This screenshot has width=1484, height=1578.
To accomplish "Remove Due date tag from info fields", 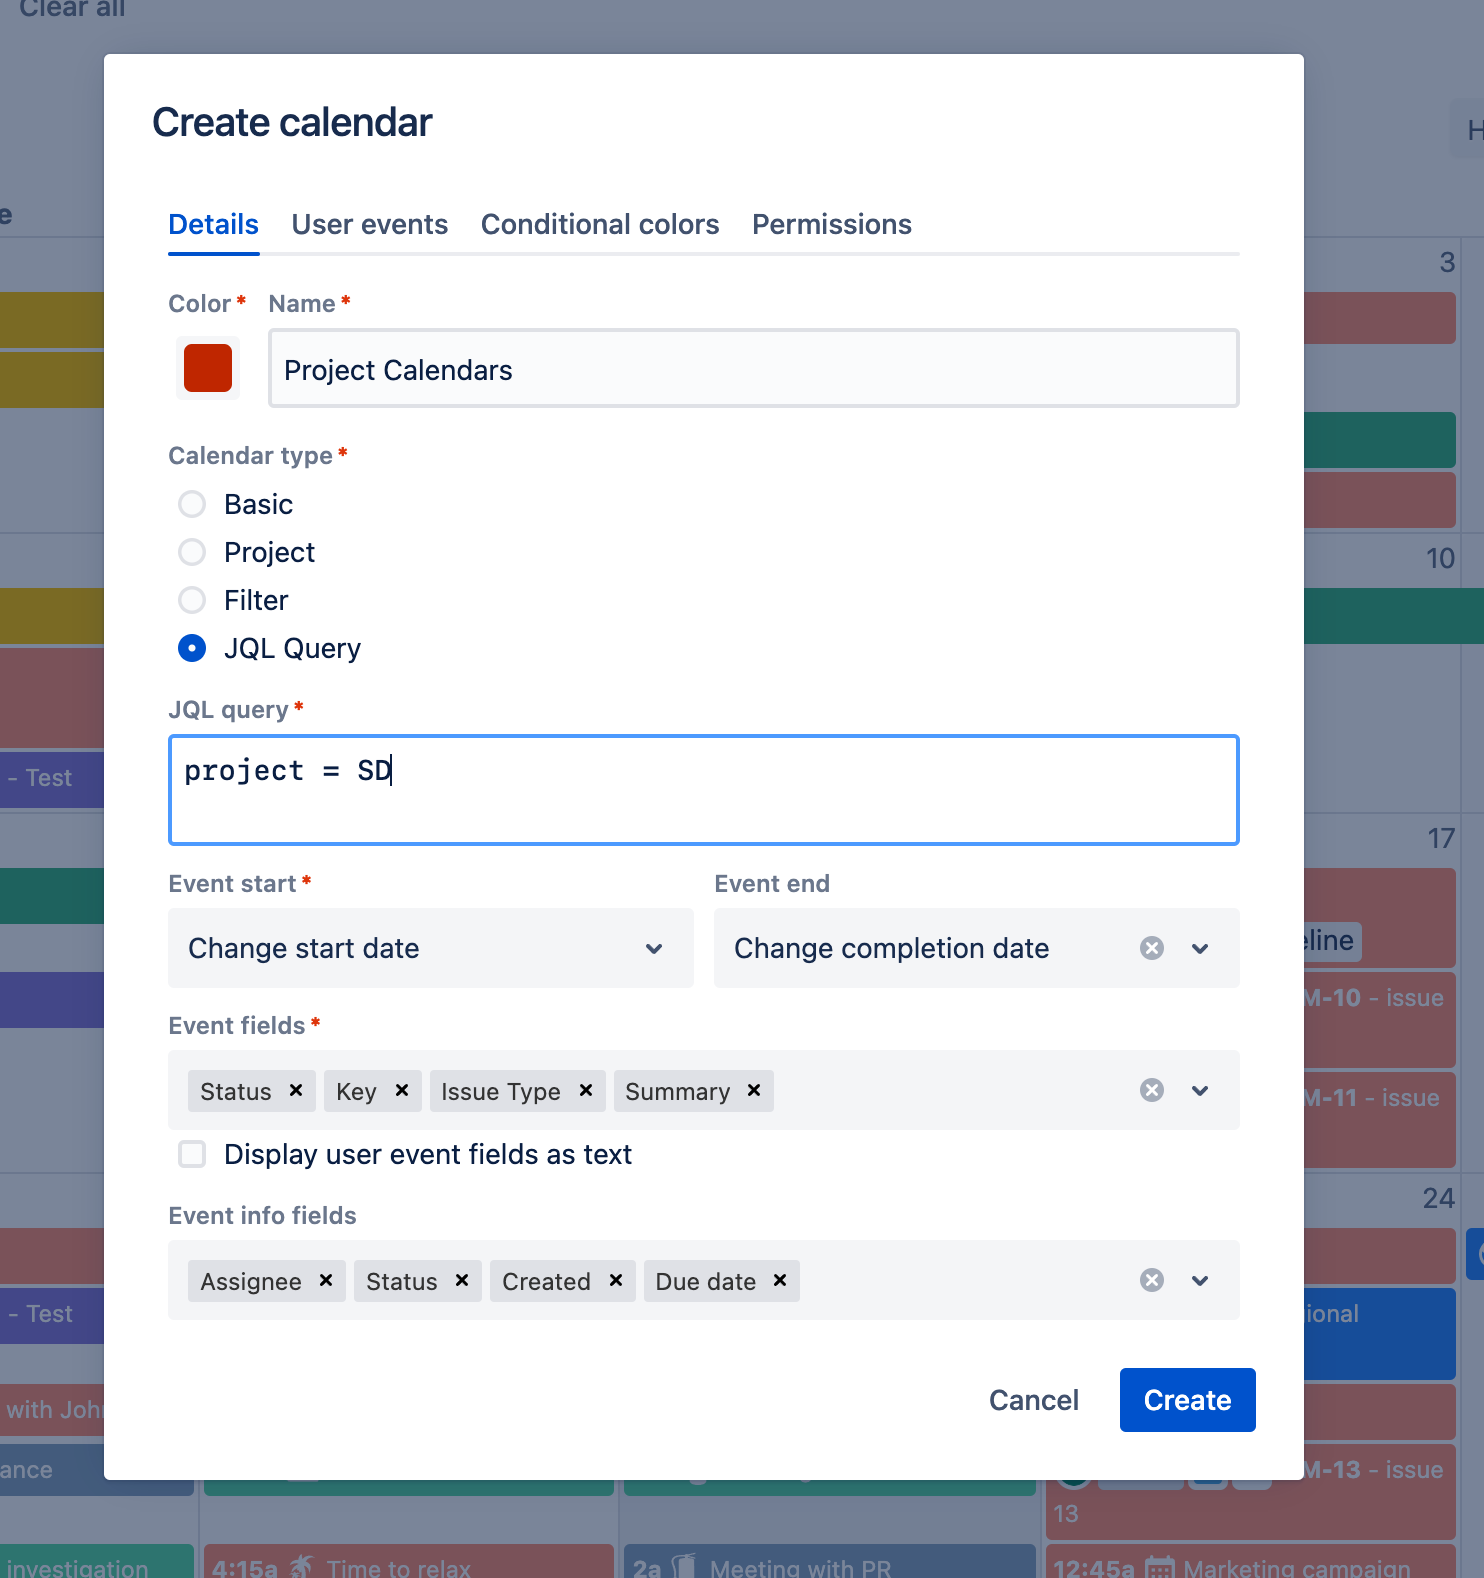I will click(x=780, y=1280).
